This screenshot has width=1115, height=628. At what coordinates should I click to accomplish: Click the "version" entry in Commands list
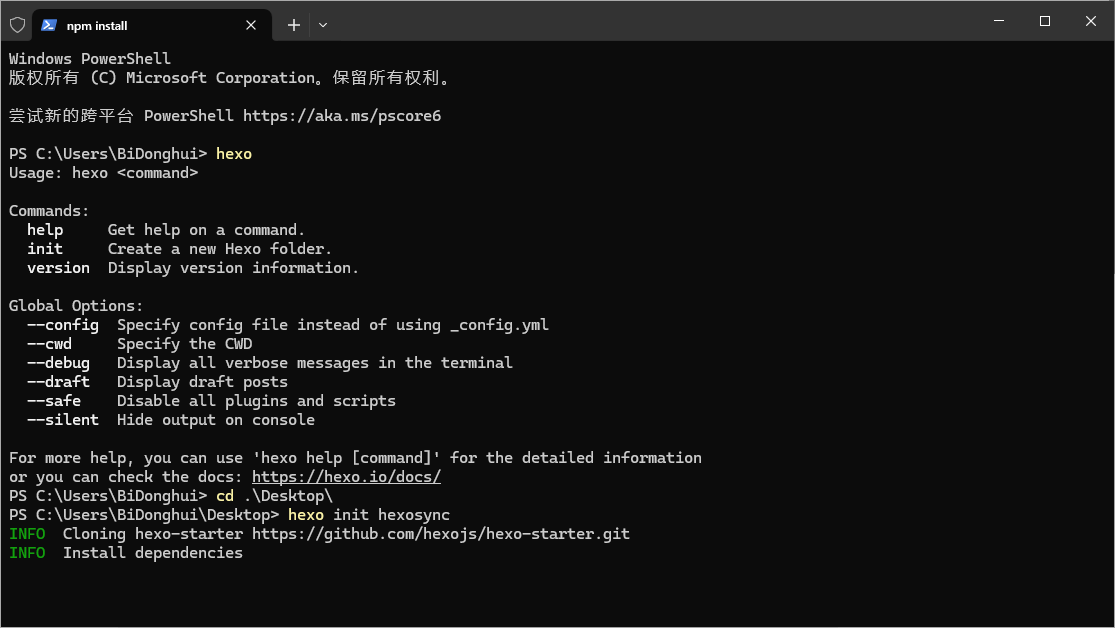coord(58,268)
